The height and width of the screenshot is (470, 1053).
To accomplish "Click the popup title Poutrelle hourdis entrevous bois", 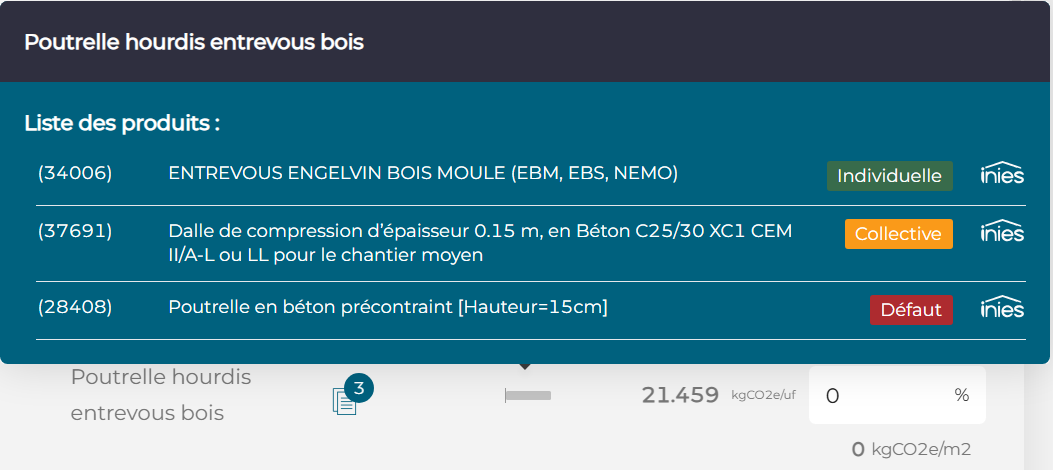I will click(194, 42).
